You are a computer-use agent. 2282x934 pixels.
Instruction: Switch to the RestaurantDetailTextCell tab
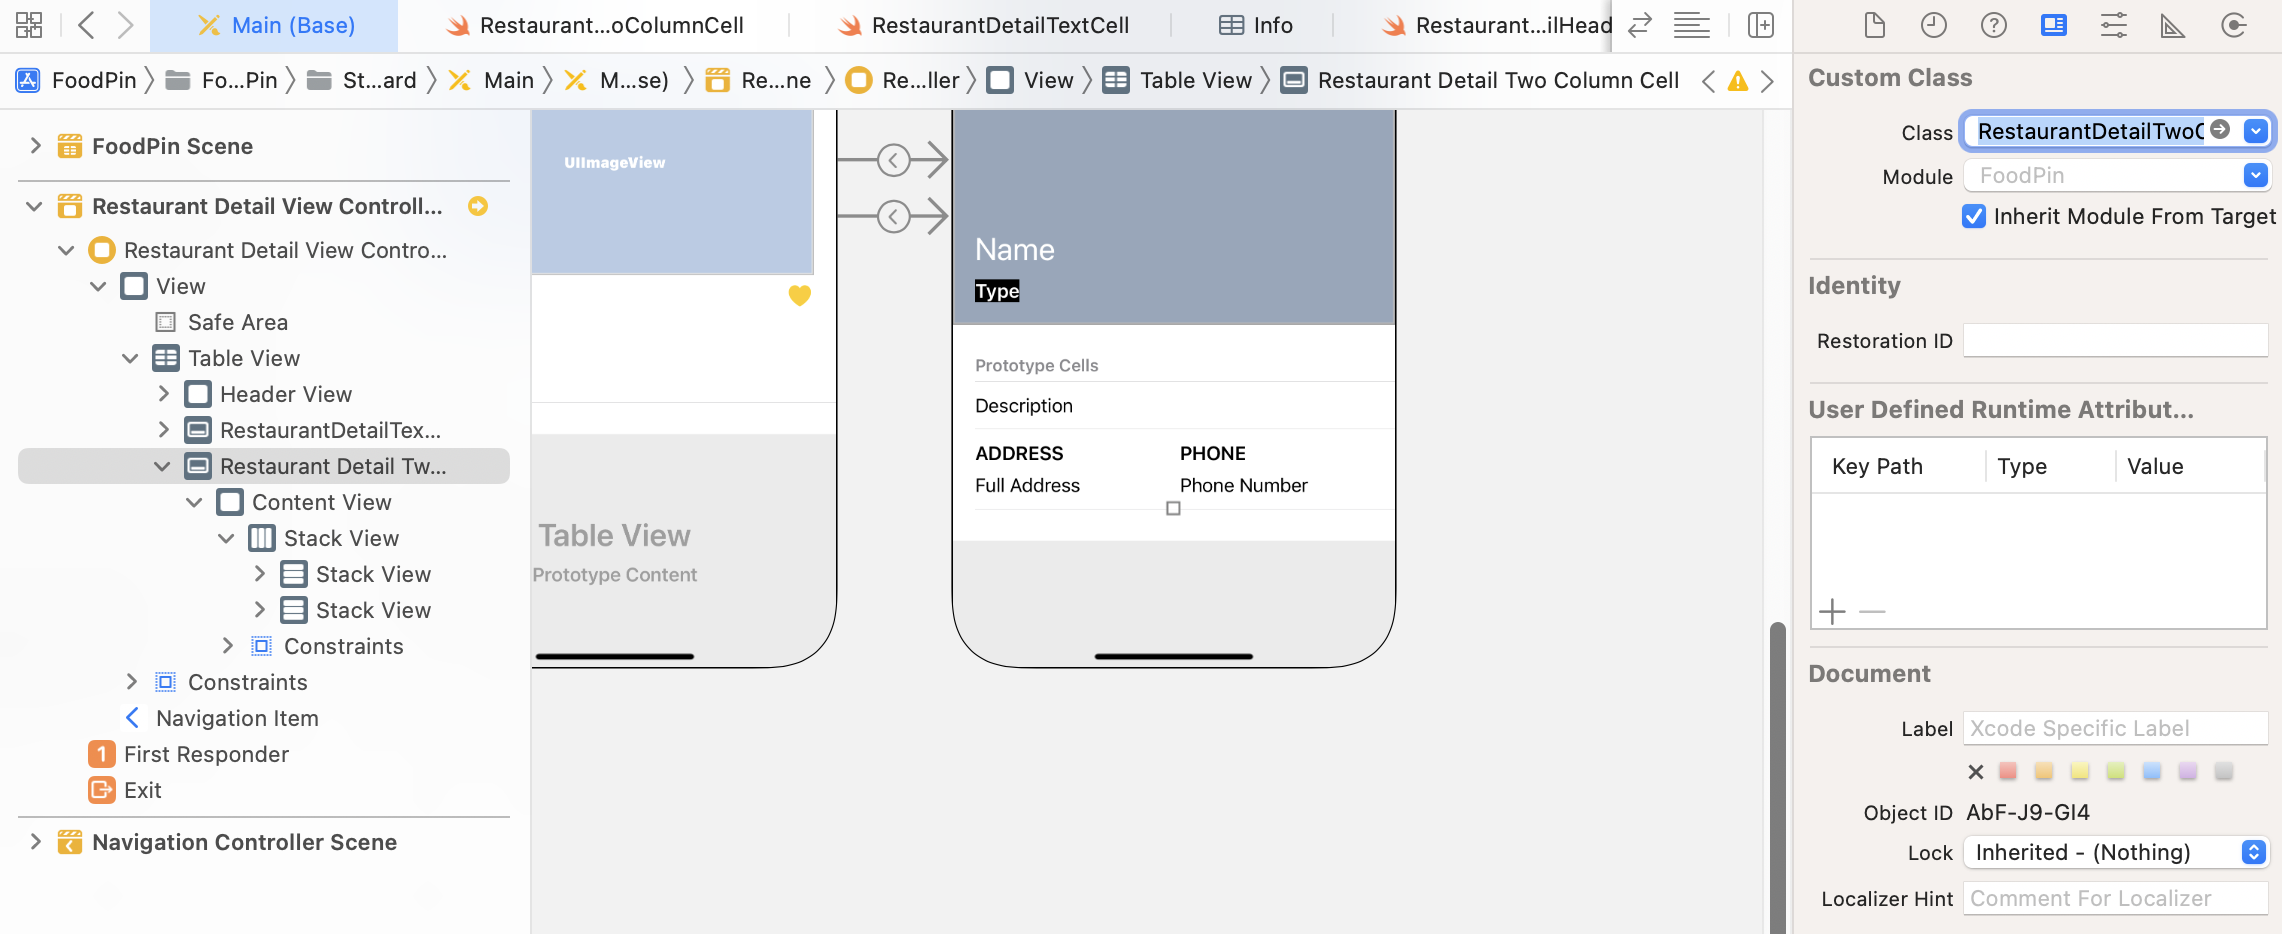click(984, 25)
